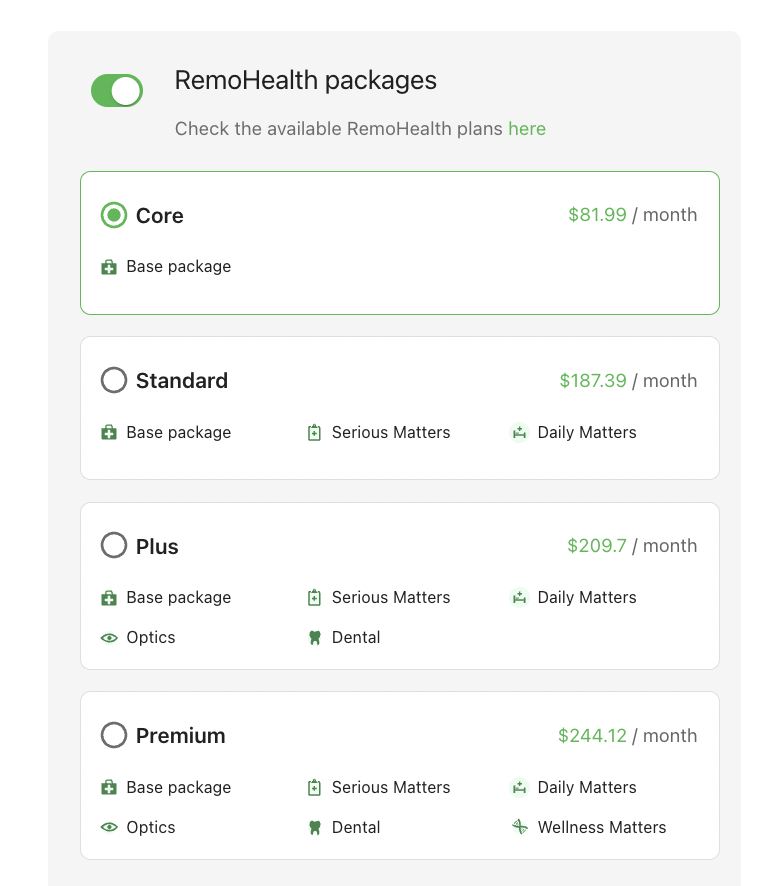This screenshot has width=774, height=886.
Task: Click the Dental tooth icon in Premium
Action: (x=315, y=828)
